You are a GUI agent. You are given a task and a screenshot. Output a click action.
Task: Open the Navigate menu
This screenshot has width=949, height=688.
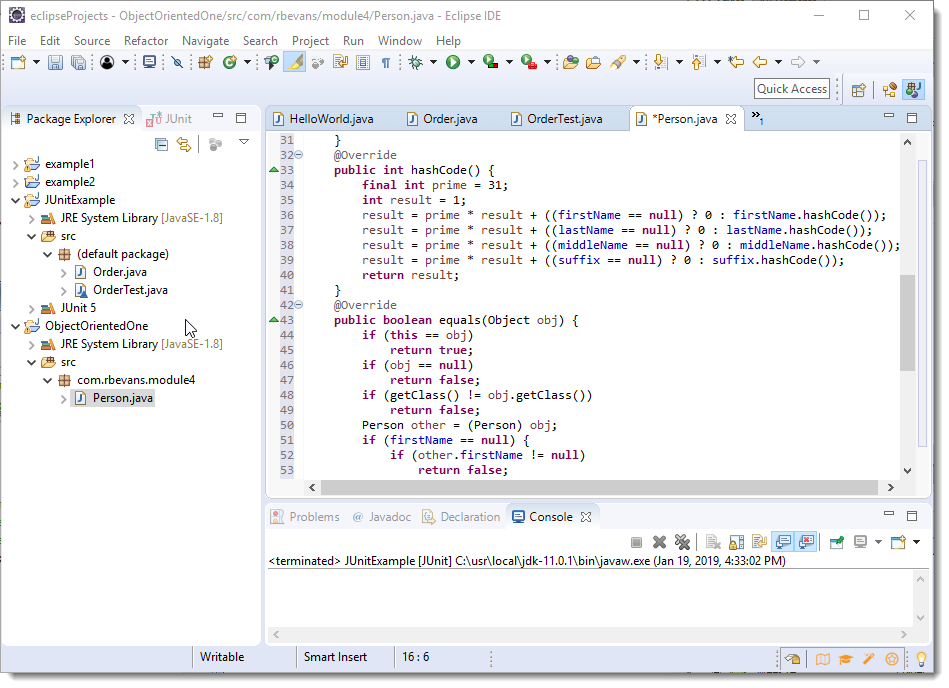point(206,41)
